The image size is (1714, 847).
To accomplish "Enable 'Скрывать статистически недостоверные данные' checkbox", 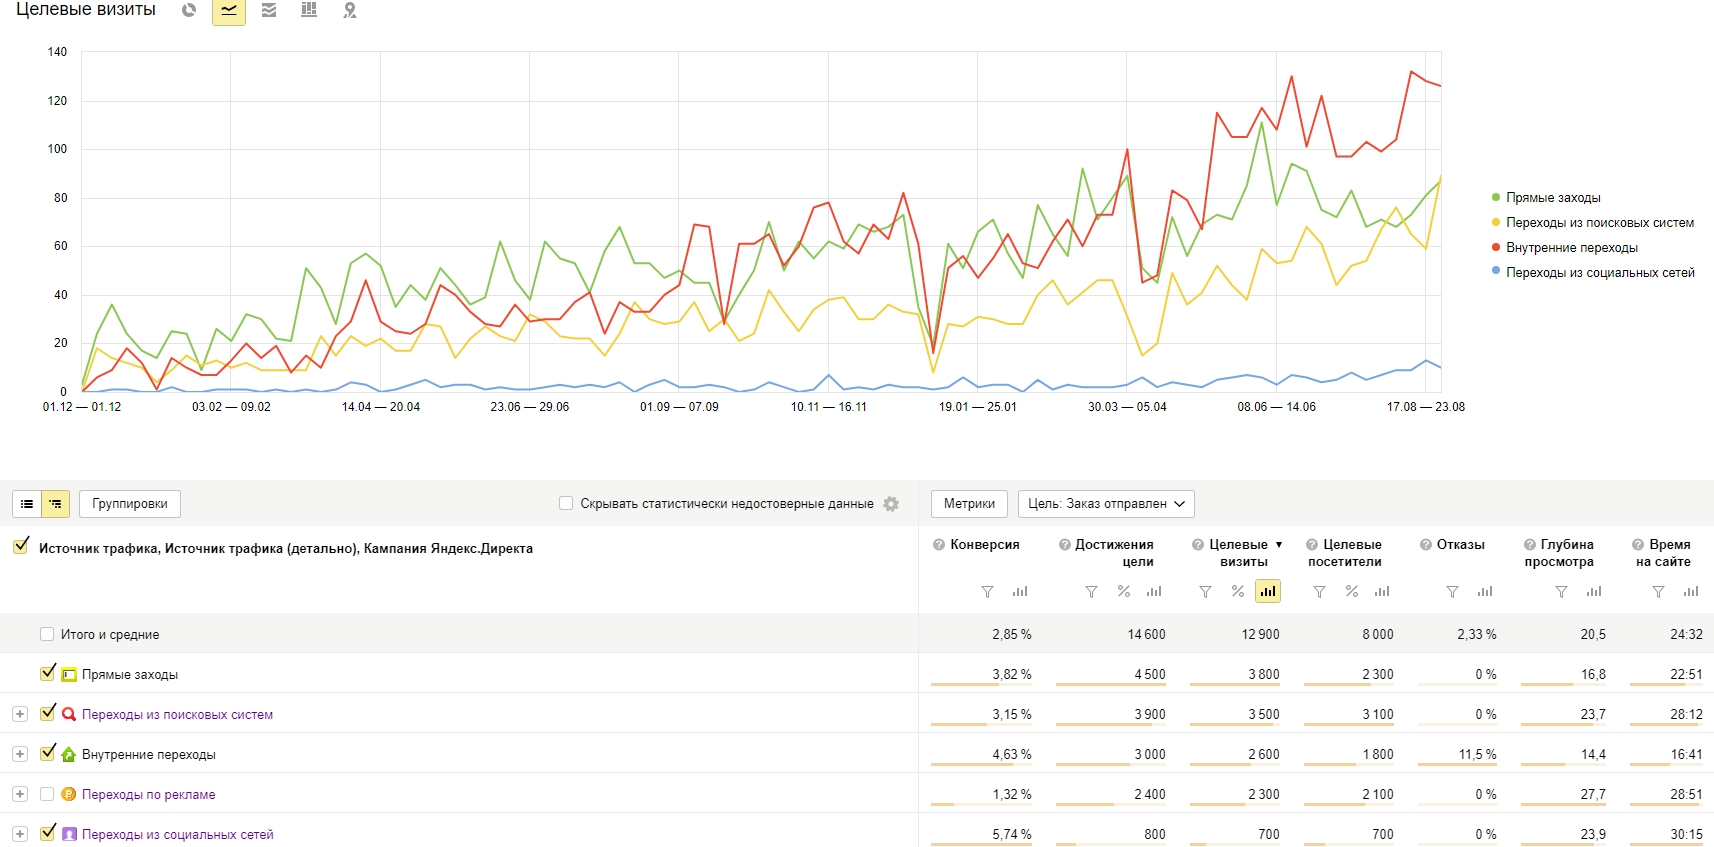I will click(566, 503).
